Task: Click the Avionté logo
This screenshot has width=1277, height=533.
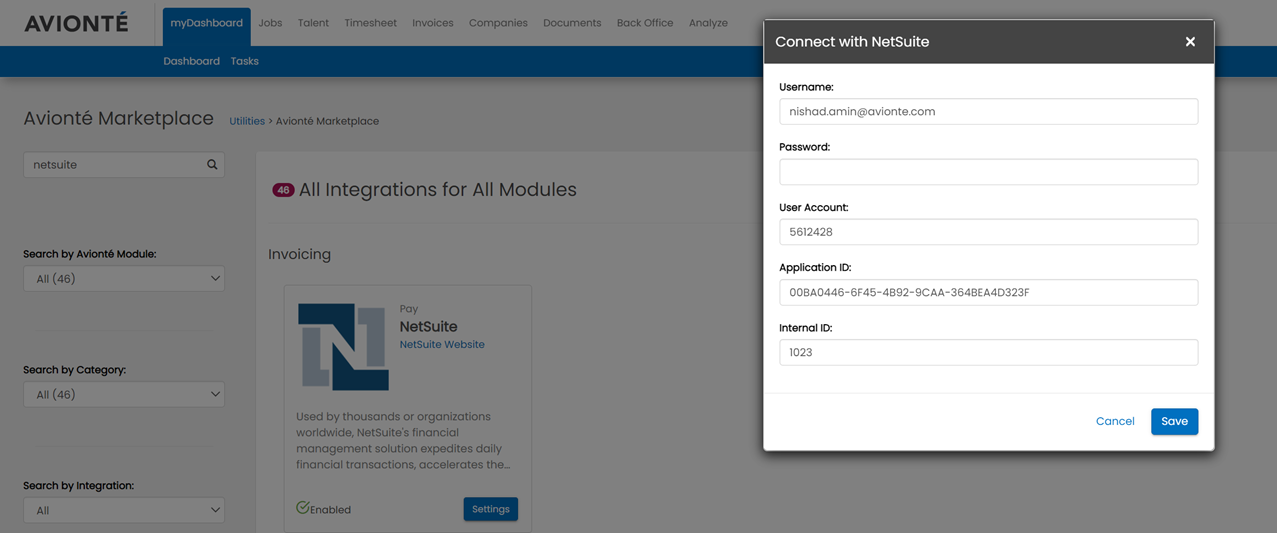Action: point(76,23)
